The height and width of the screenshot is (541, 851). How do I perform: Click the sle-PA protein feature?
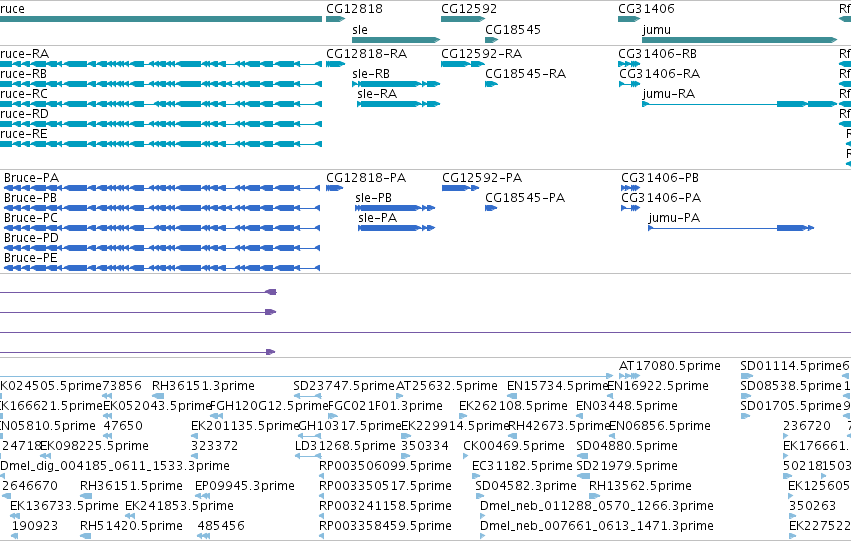click(397, 228)
